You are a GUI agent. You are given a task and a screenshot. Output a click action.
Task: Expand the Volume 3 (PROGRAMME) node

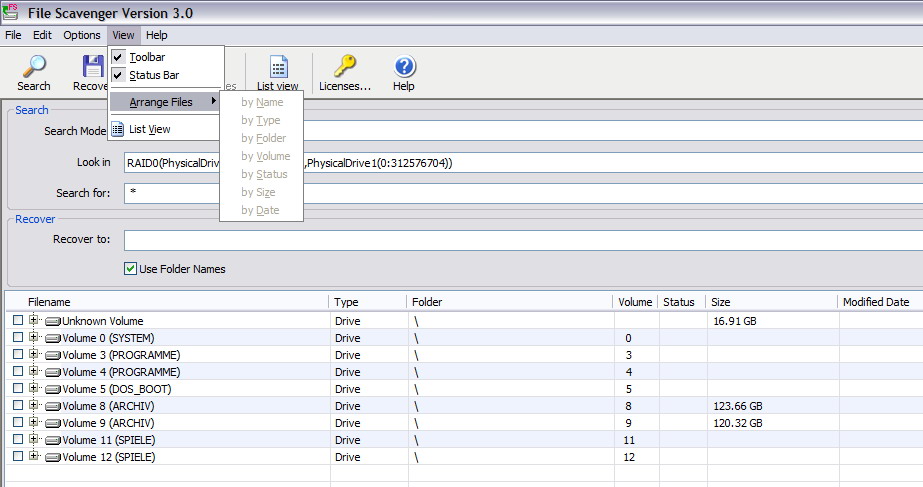[x=34, y=354]
